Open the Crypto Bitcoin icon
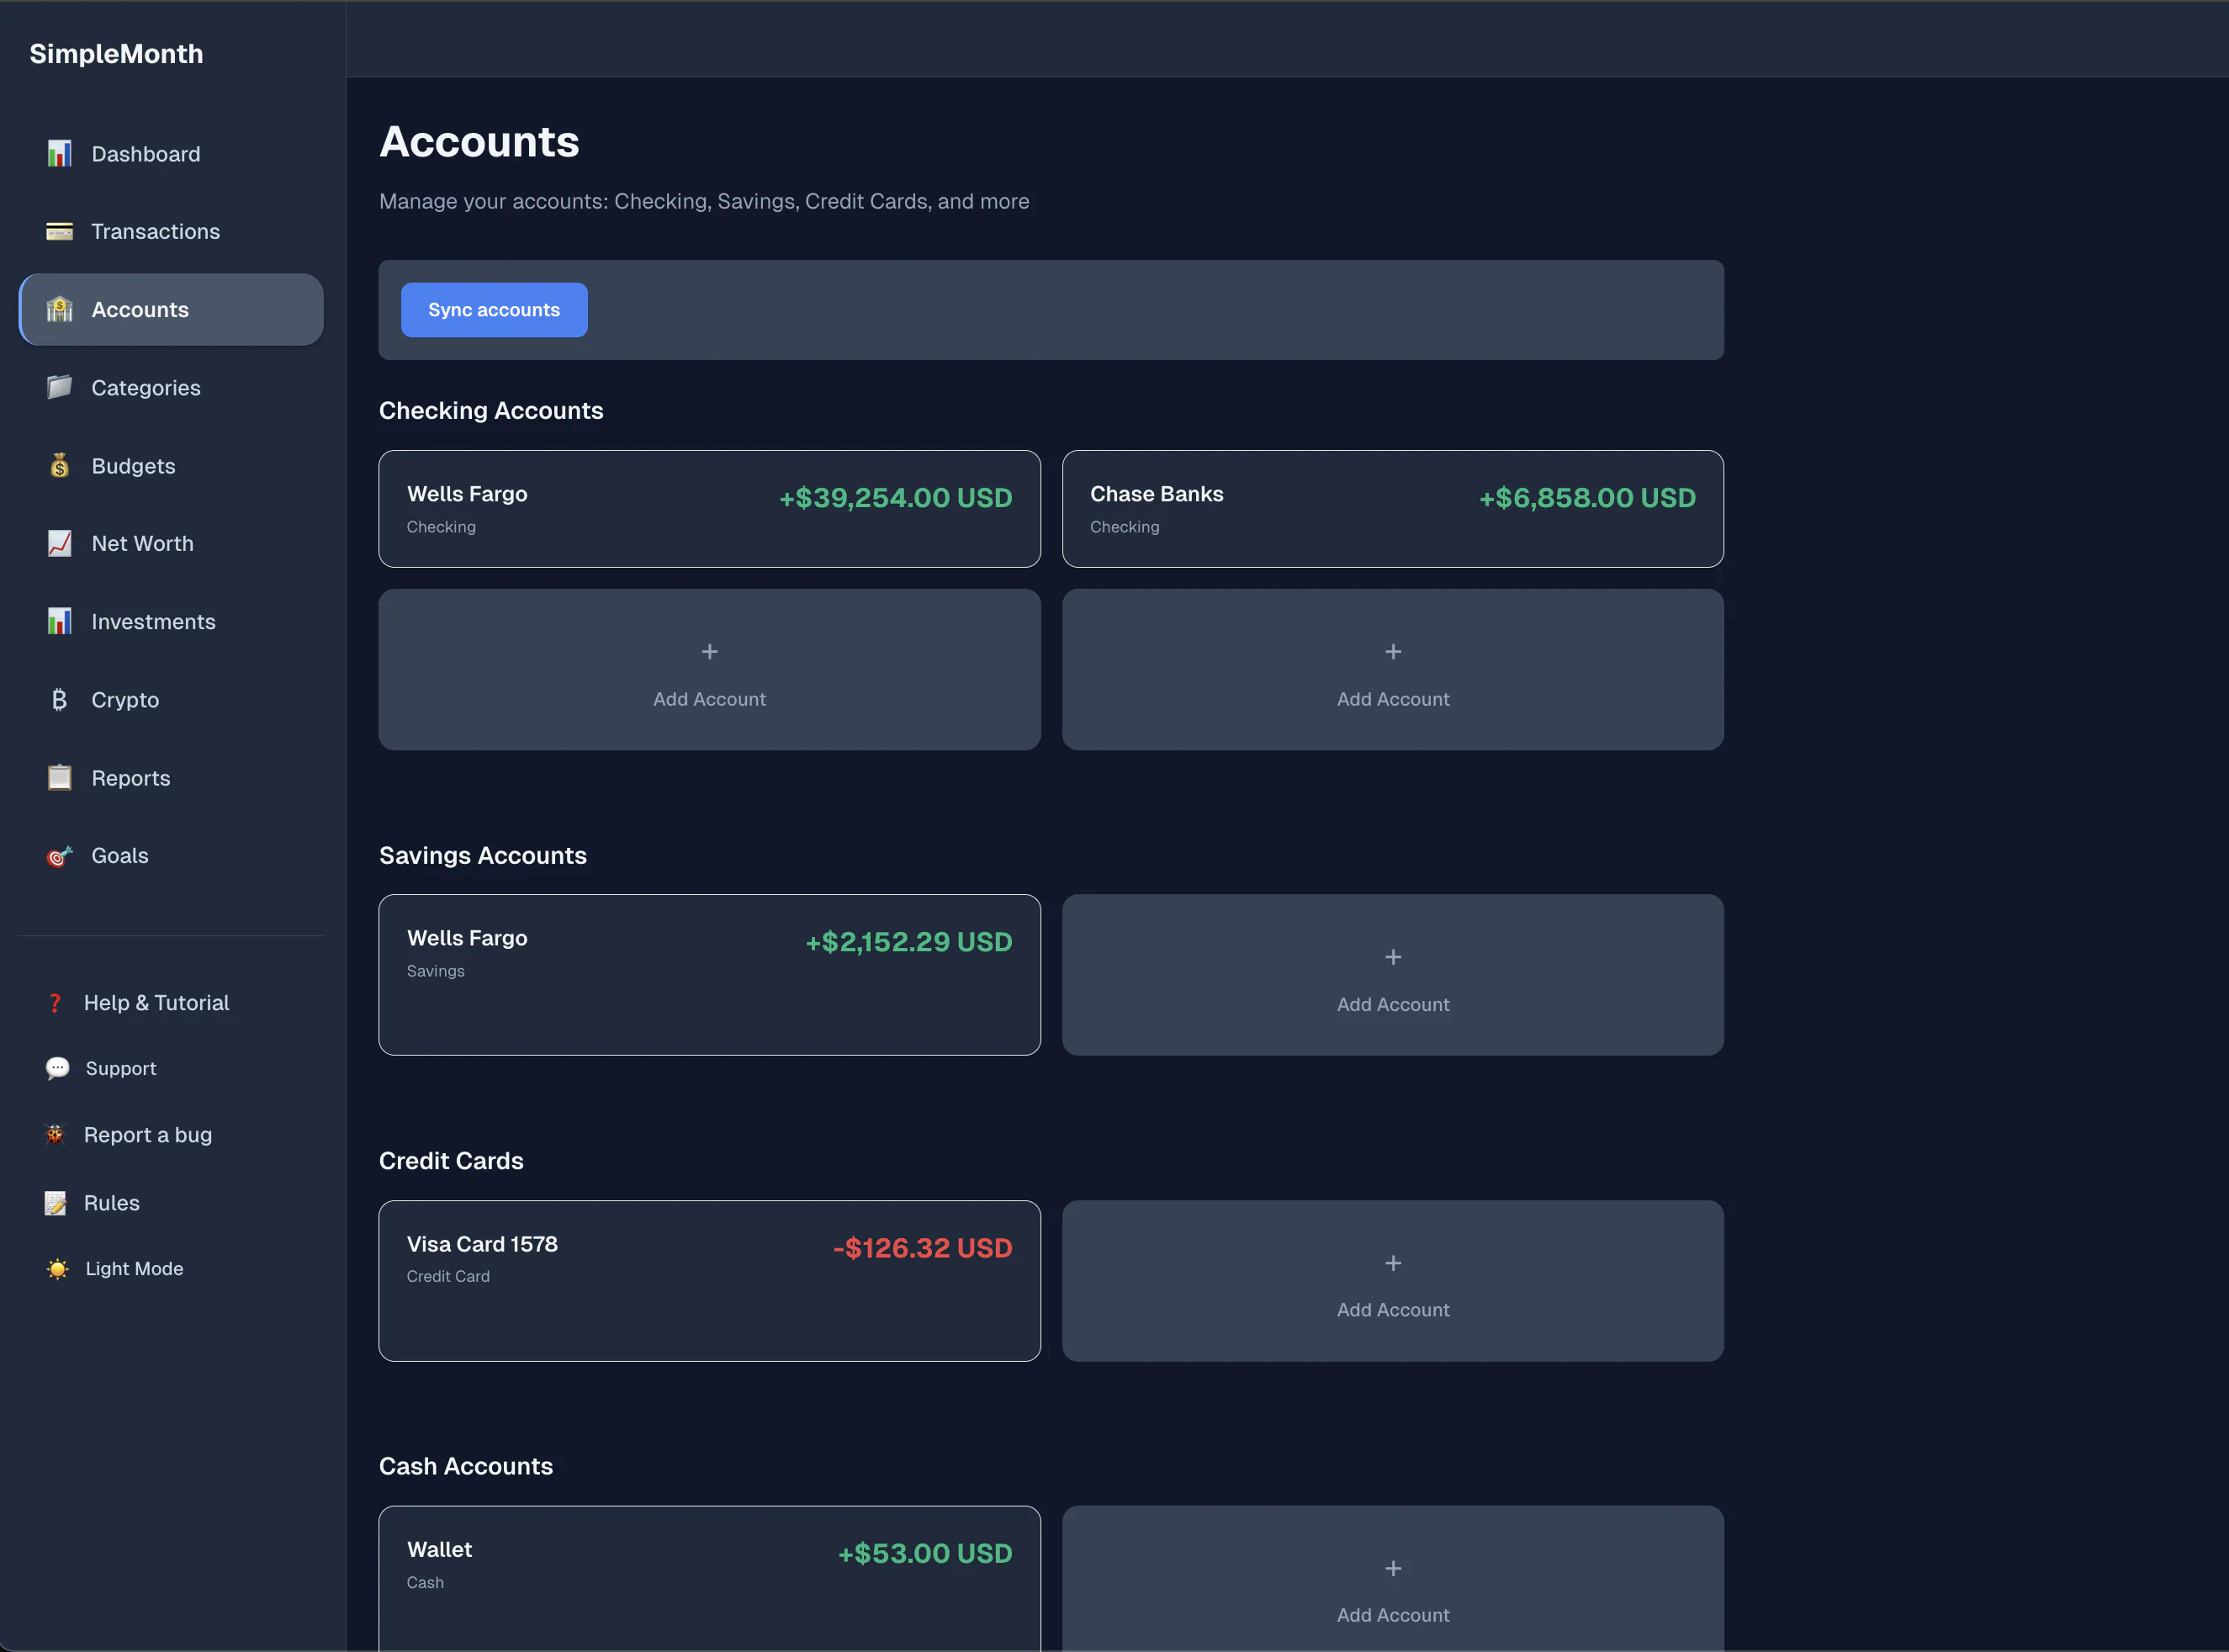This screenshot has height=1652, width=2229. tap(59, 699)
